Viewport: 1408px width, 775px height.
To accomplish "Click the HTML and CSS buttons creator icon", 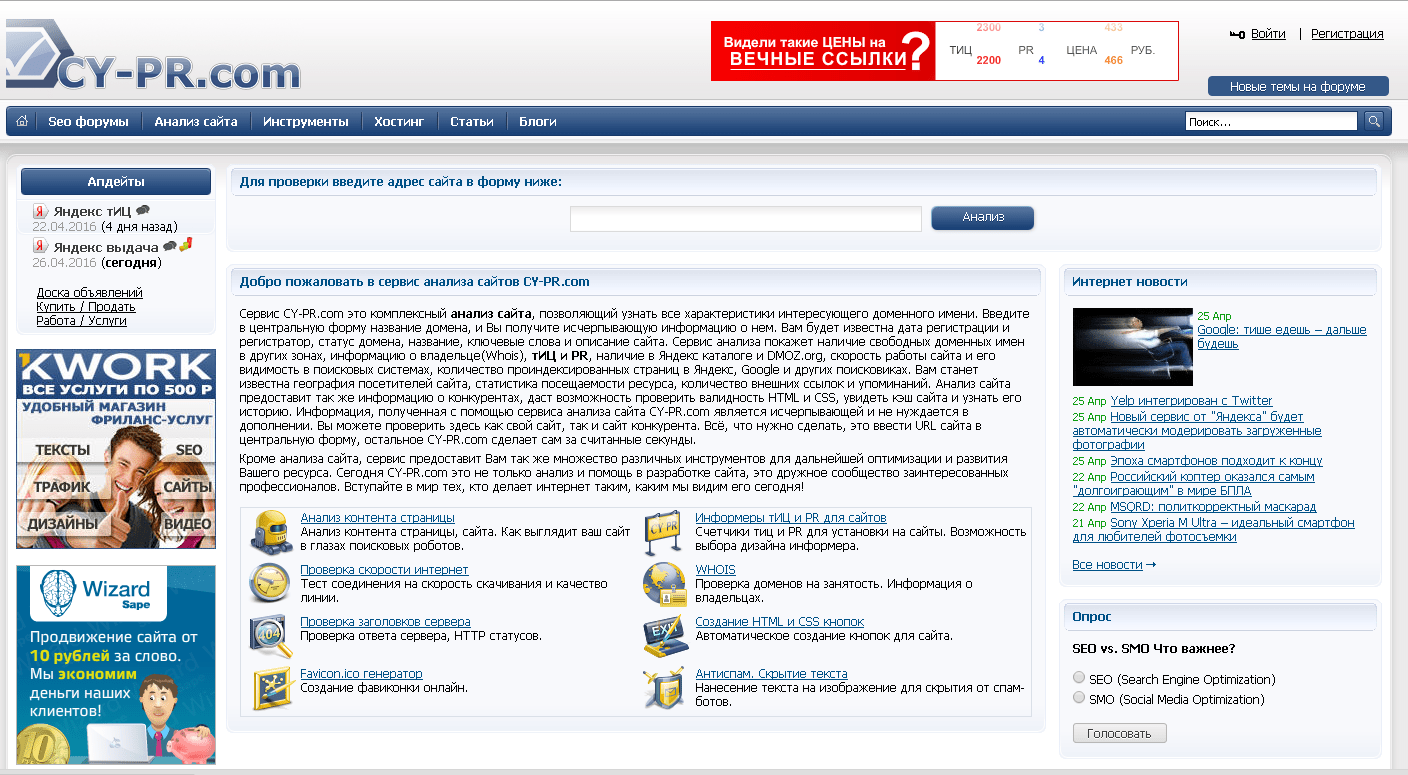I will [664, 635].
